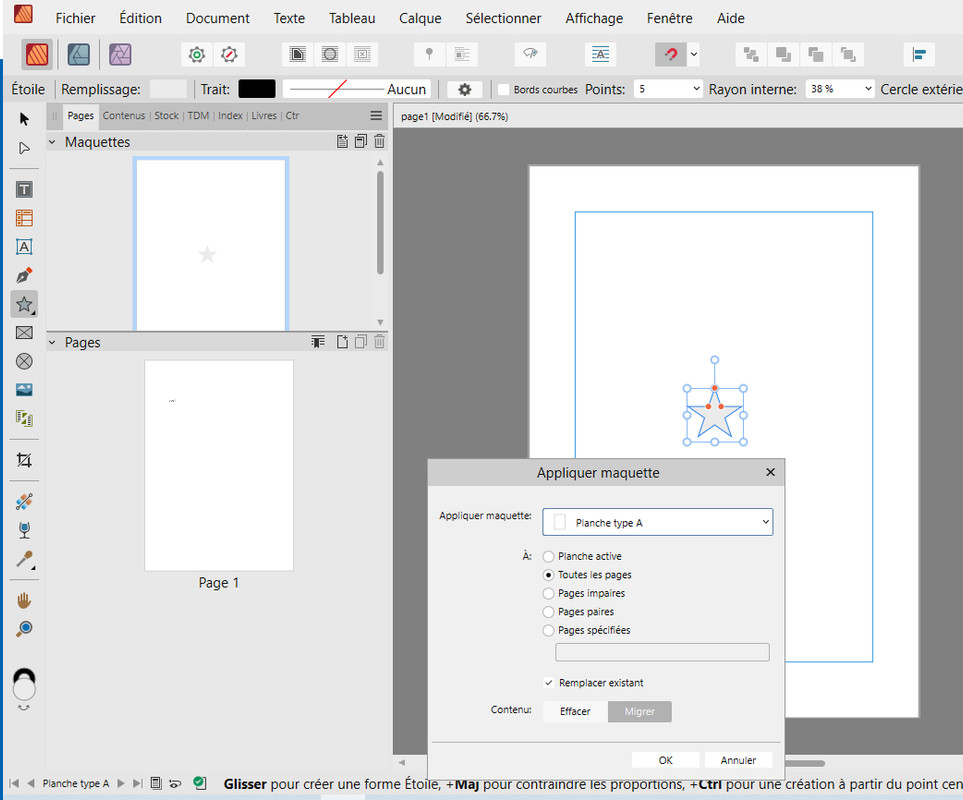Select the Zoom magnifier tool

point(24,629)
